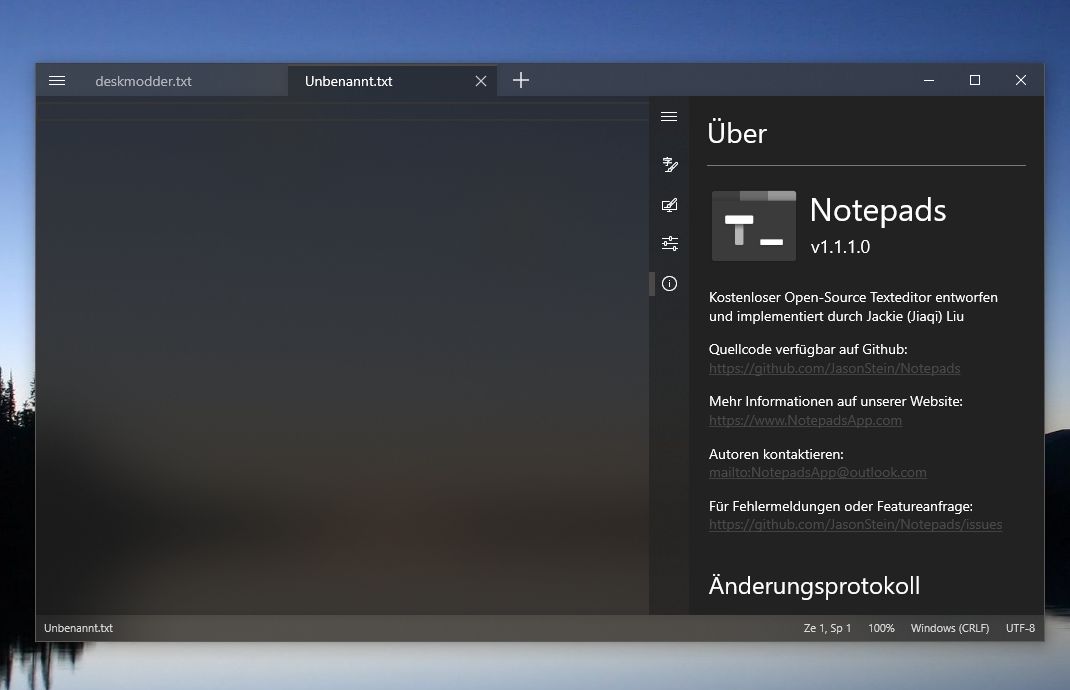
Task: Visit the www.NotepadsApp.com website link
Action: 805,420
